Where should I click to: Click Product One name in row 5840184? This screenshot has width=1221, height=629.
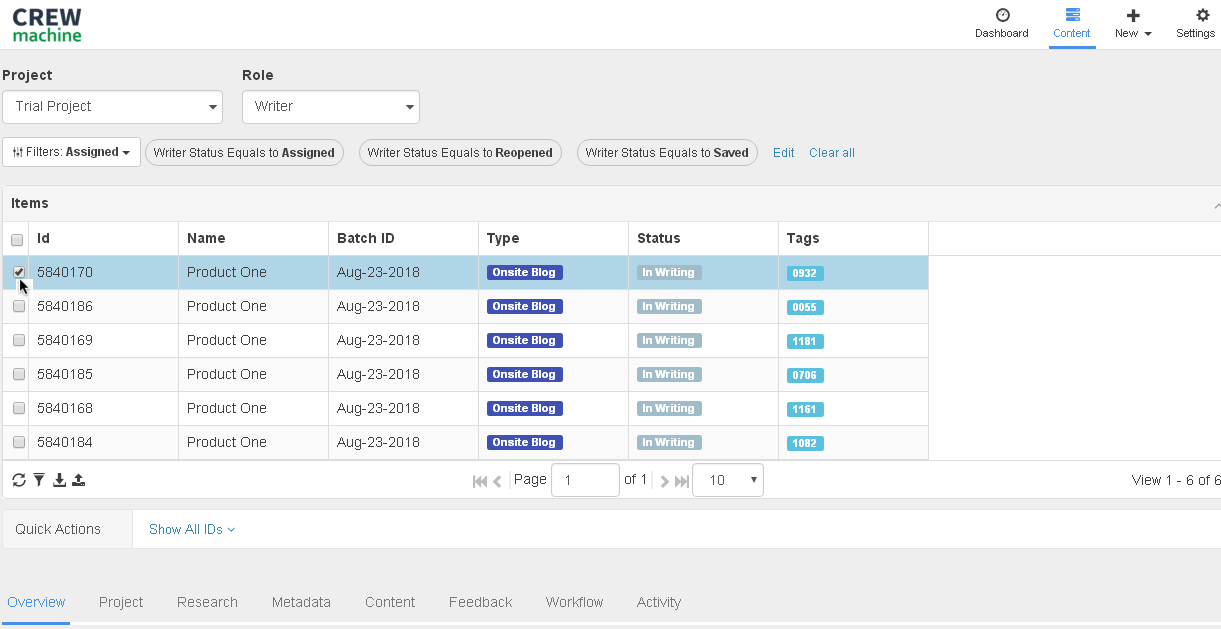tap(227, 442)
